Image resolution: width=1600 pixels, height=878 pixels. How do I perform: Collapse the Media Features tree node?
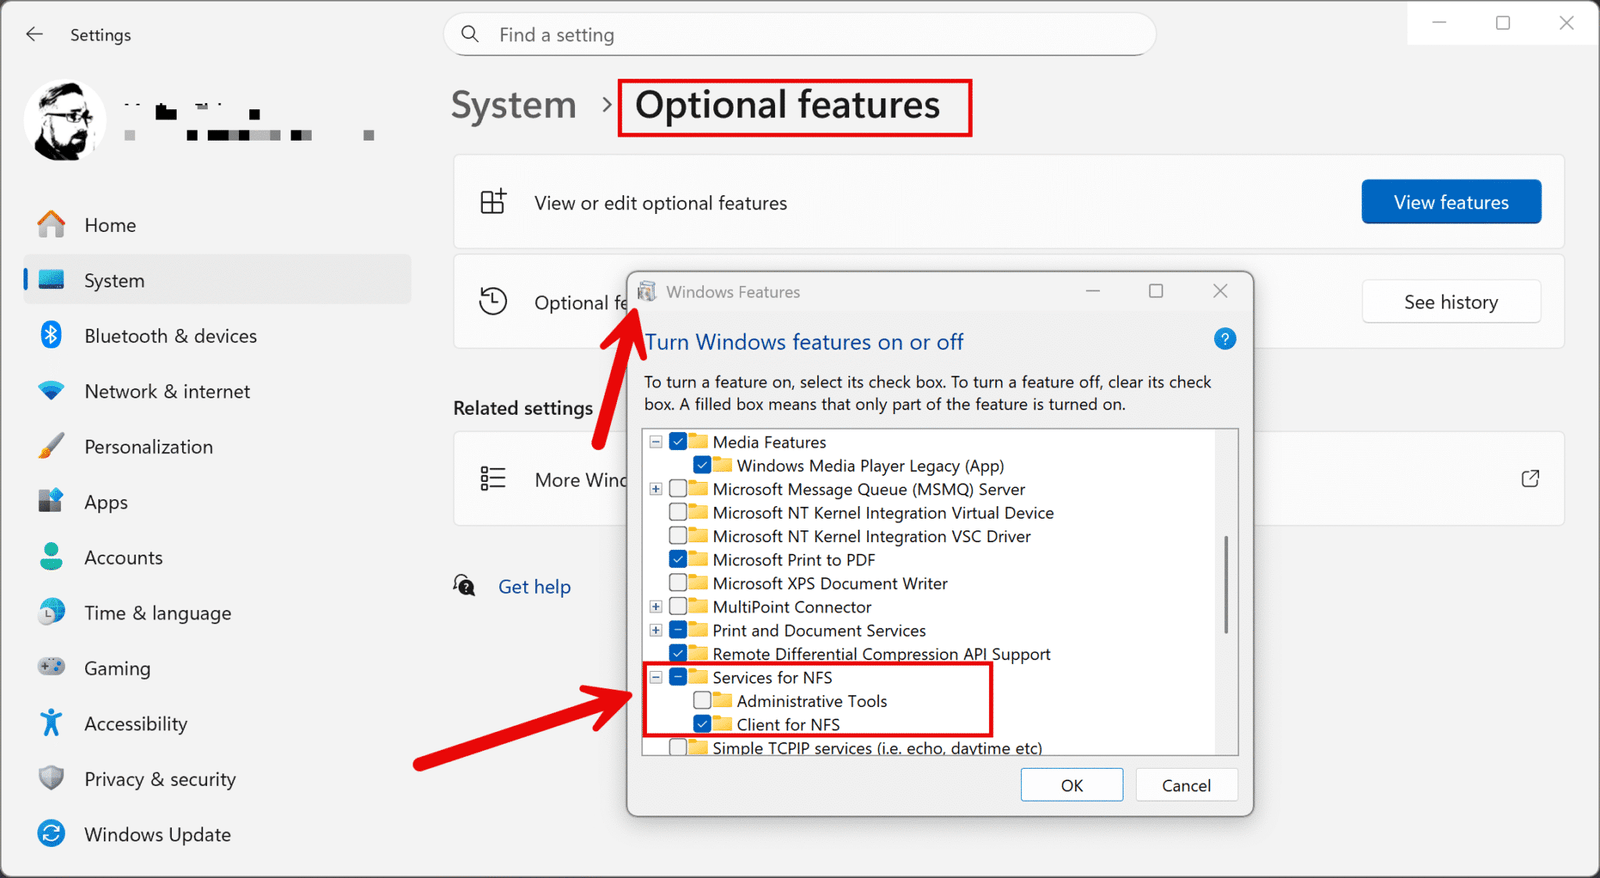point(656,441)
